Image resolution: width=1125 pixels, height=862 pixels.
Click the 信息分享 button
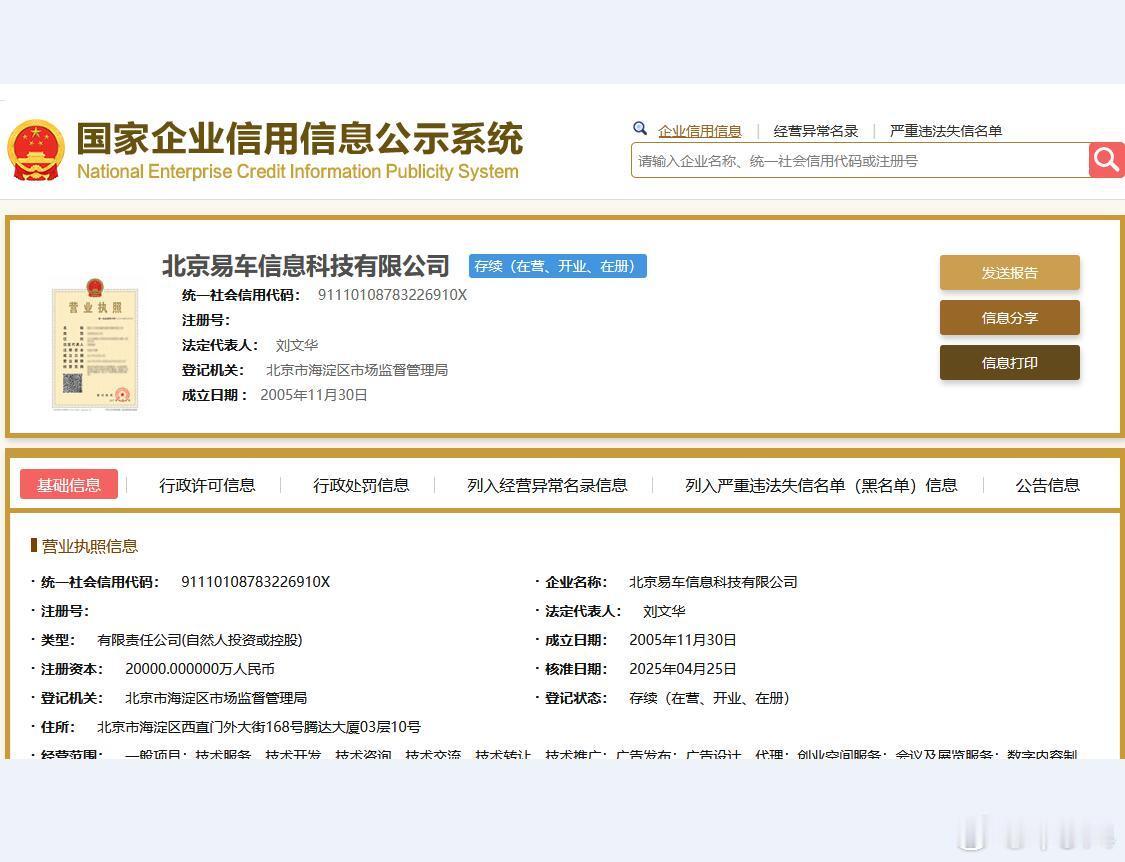coord(1009,318)
